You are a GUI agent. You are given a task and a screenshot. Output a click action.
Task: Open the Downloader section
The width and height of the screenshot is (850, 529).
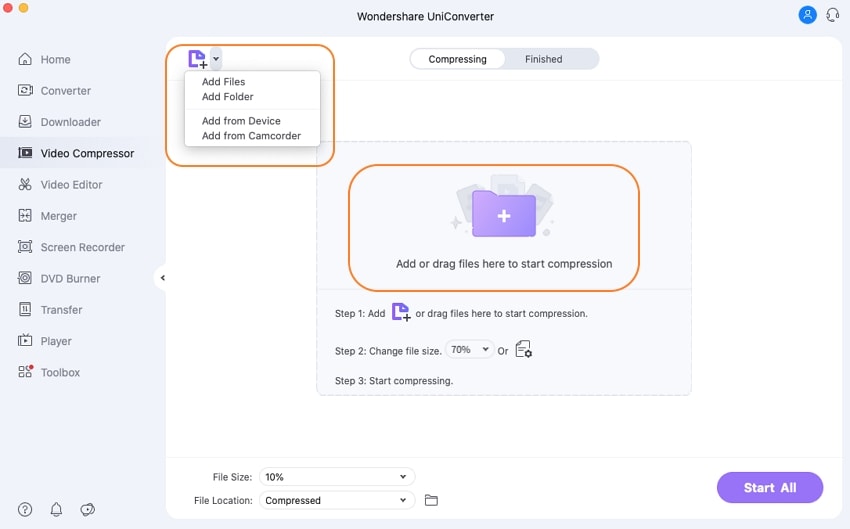tap(59, 122)
